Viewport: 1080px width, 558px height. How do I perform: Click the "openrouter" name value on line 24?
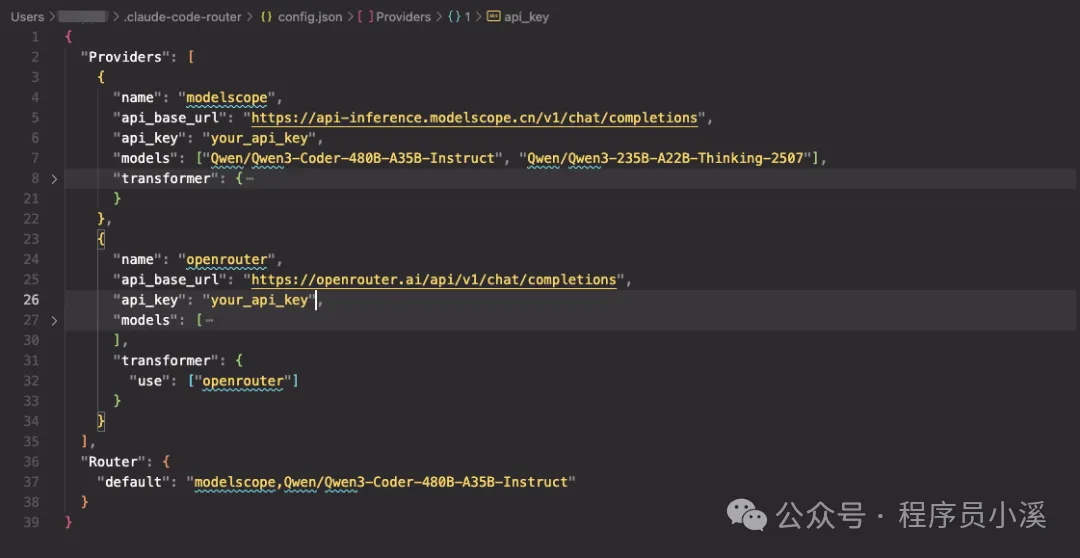tap(227, 260)
